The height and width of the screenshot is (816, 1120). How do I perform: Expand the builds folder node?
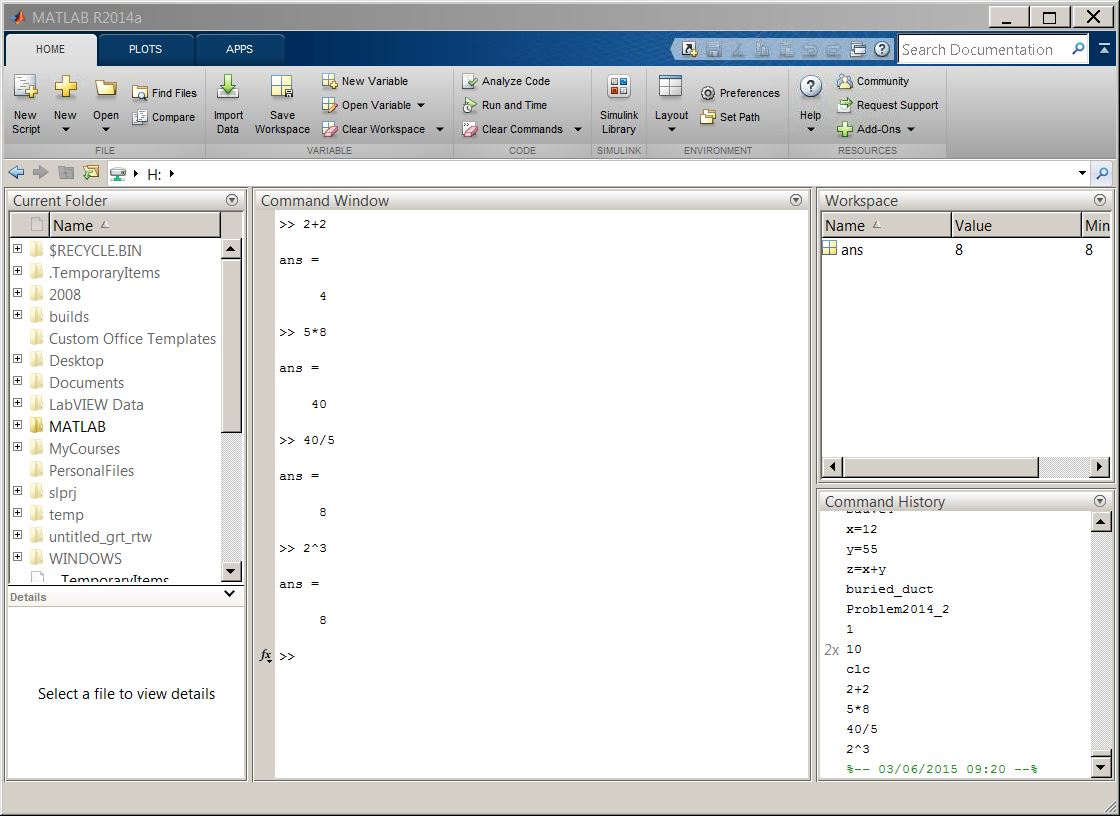pyautogui.click(x=18, y=315)
